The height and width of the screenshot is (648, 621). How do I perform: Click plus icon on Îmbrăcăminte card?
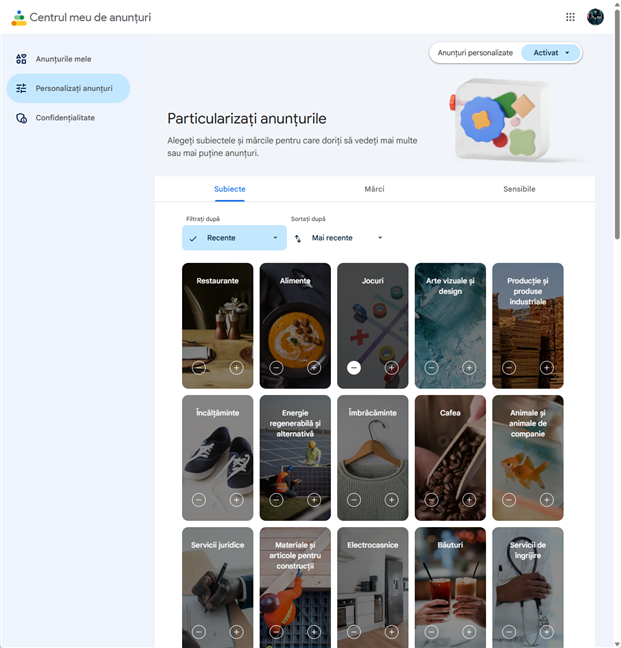pos(391,500)
